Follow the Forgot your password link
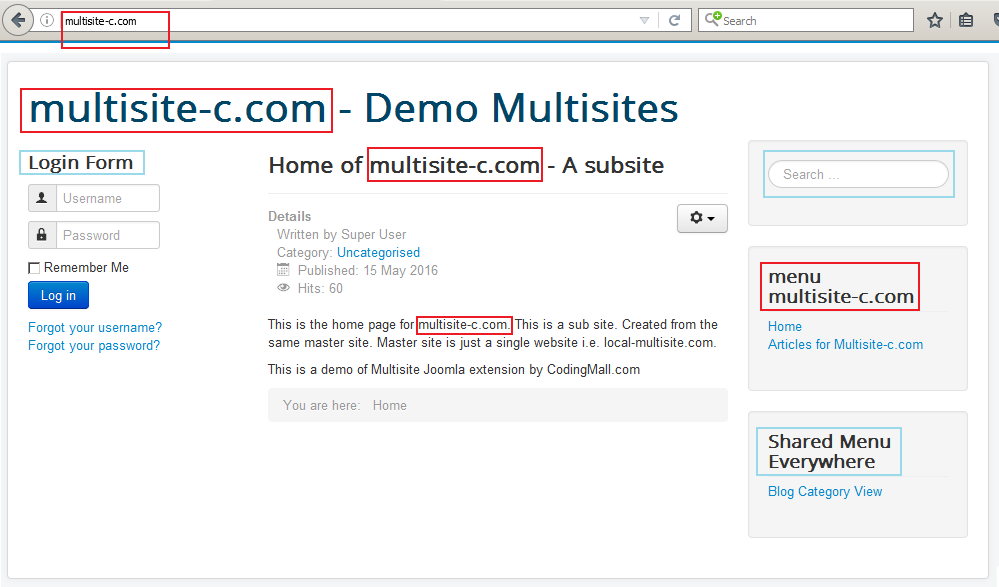This screenshot has width=999, height=587. [x=94, y=345]
